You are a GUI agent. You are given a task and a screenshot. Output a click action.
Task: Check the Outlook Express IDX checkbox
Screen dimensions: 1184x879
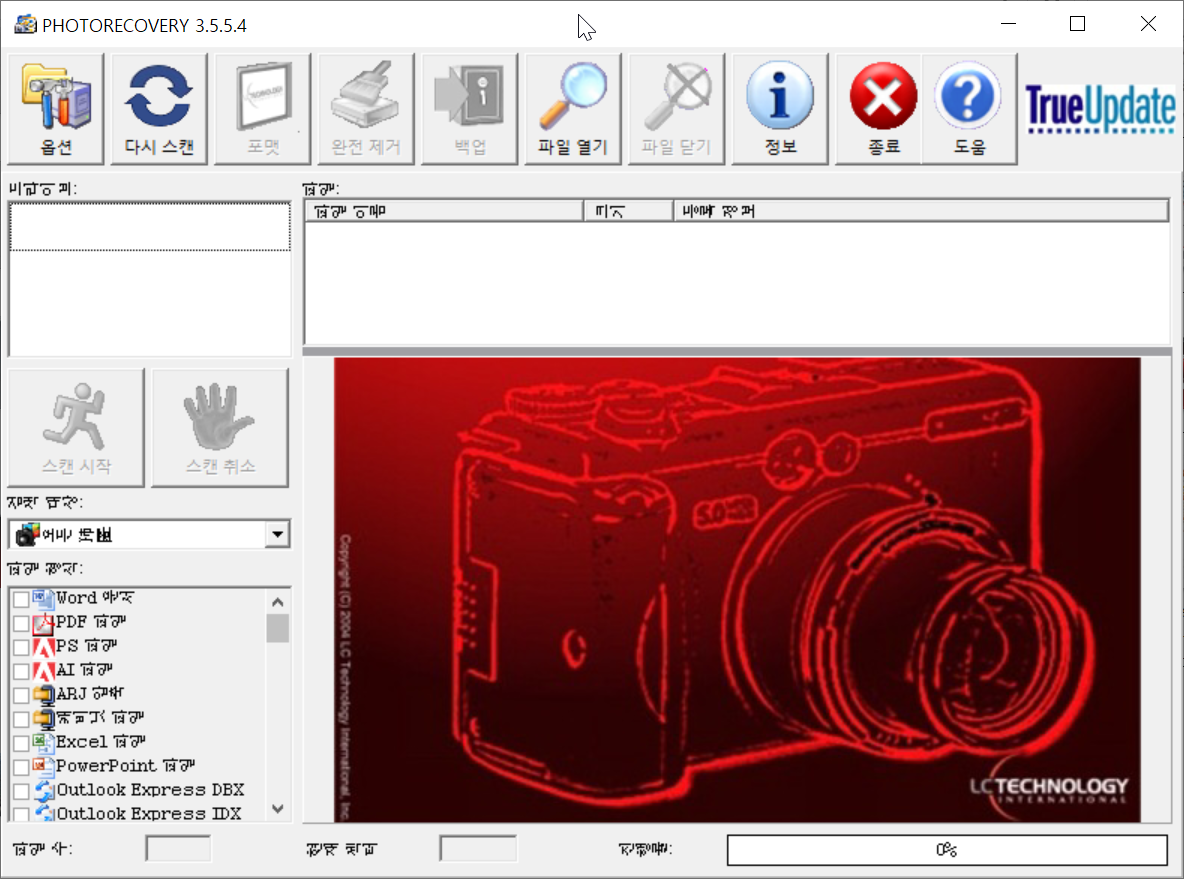(x=21, y=814)
